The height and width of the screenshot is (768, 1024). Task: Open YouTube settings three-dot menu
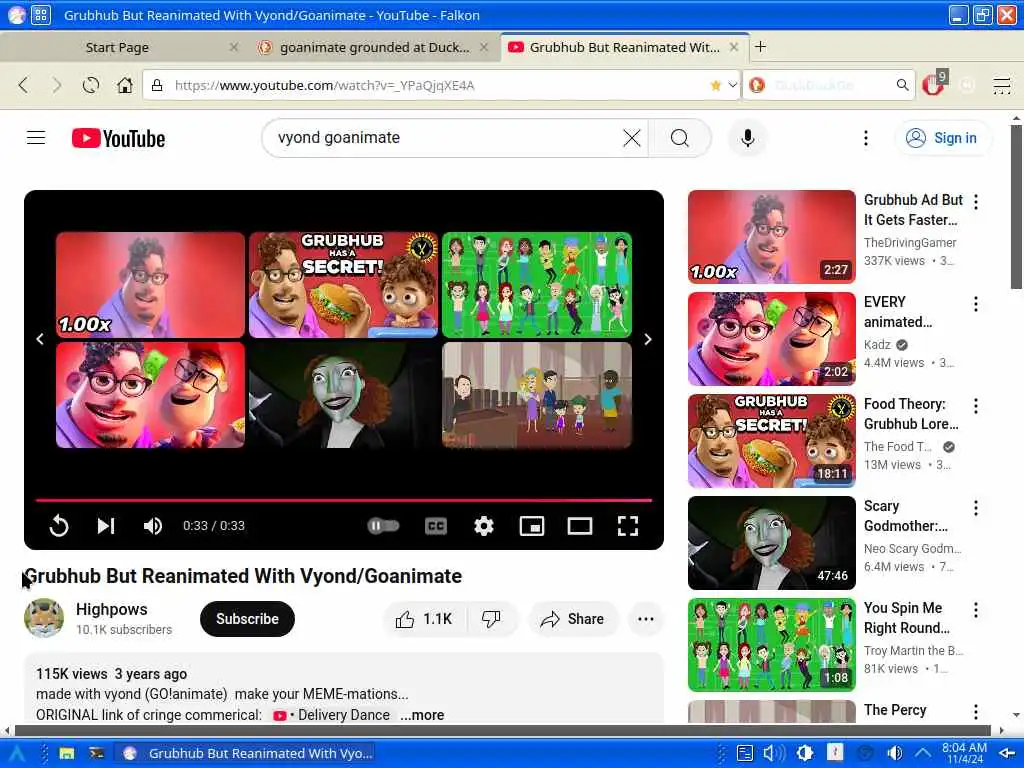click(866, 138)
